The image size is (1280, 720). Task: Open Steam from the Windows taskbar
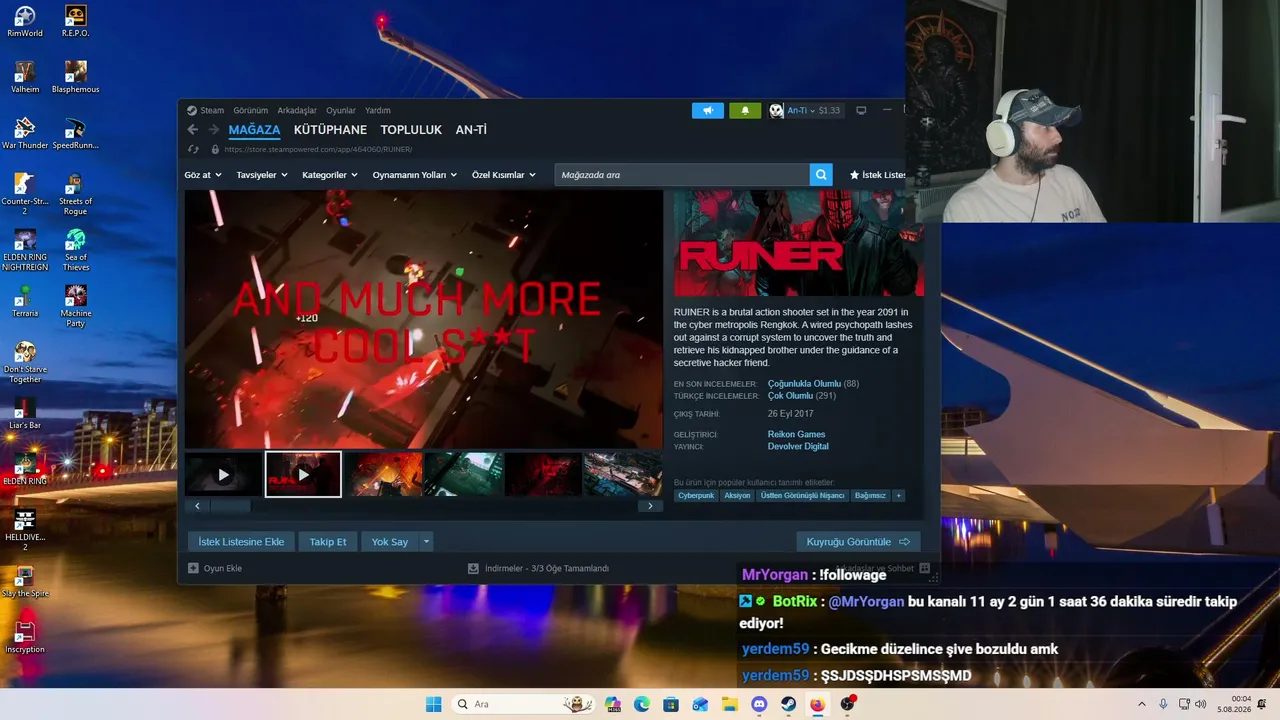[788, 704]
